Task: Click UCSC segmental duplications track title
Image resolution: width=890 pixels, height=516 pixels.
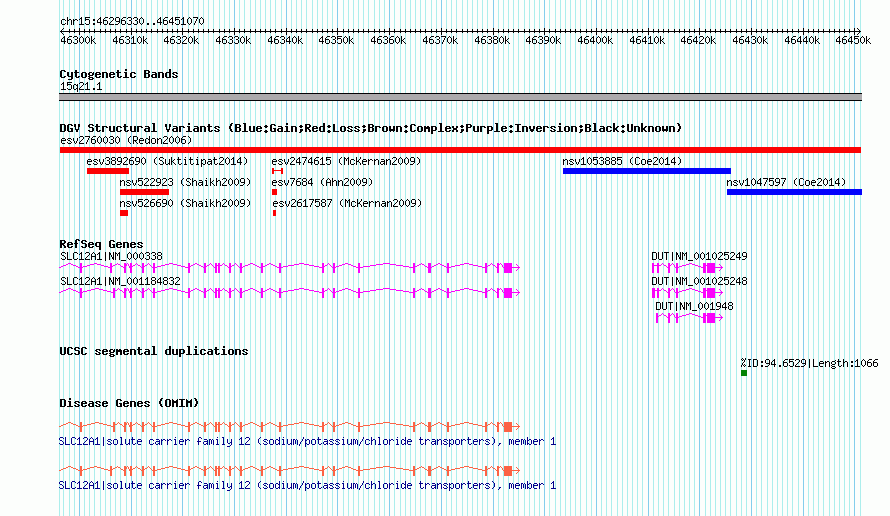Action: [x=154, y=351]
